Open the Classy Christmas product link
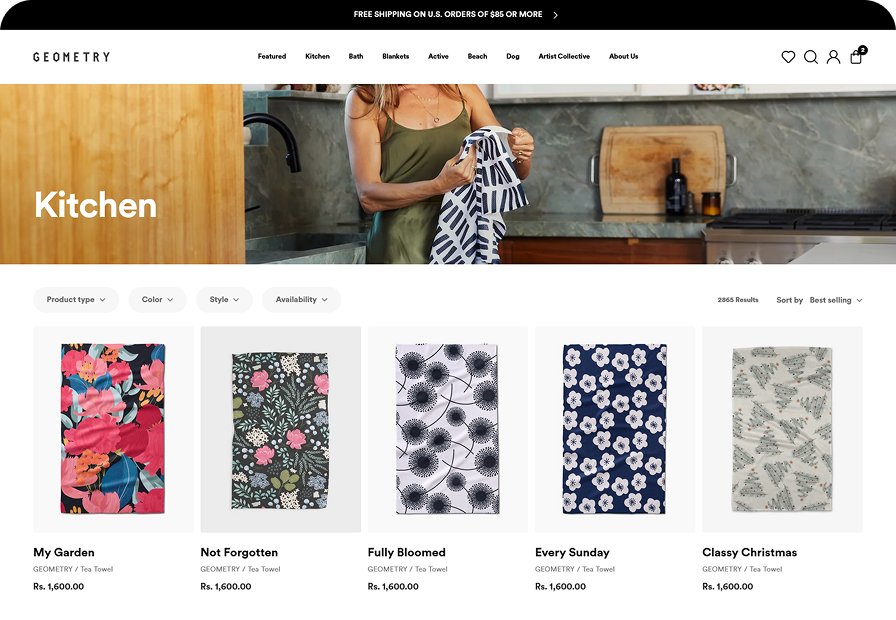Image resolution: width=896 pixels, height=620 pixels. point(749,552)
